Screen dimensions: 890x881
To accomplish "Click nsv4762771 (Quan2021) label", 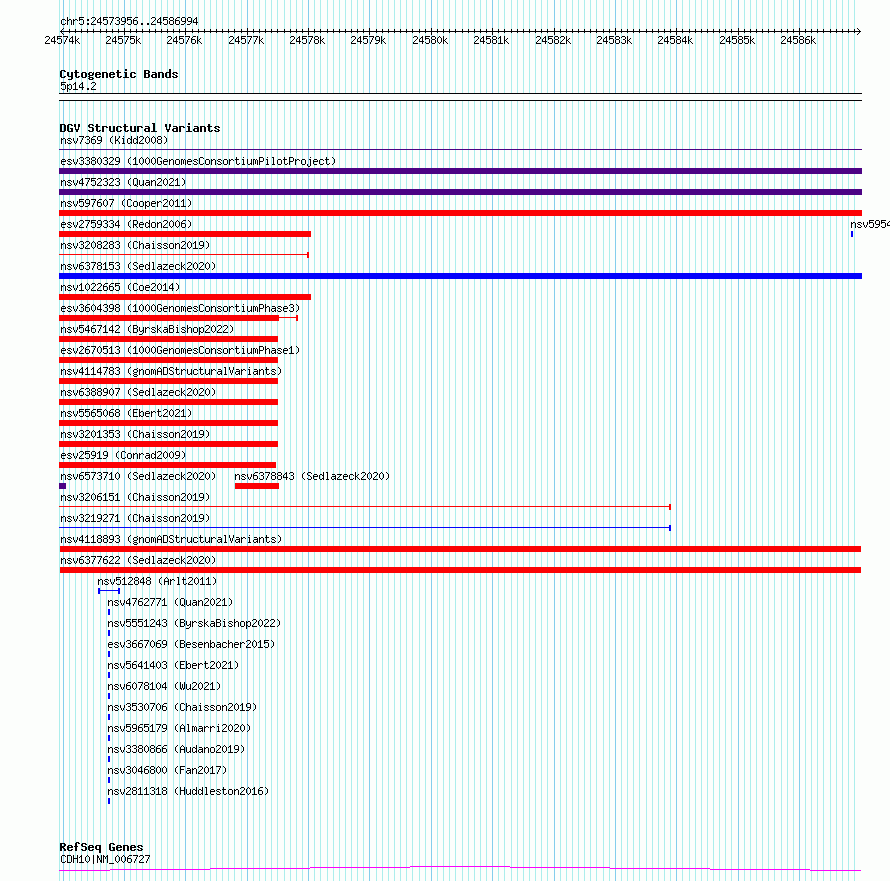I will point(170,602).
